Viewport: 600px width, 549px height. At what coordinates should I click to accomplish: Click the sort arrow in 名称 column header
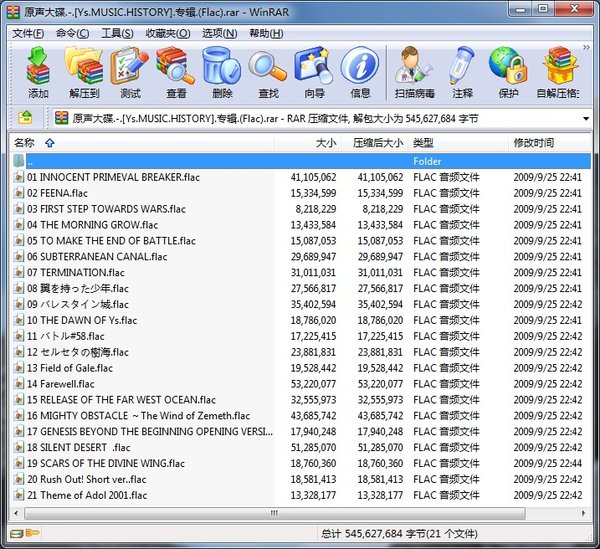pos(49,143)
